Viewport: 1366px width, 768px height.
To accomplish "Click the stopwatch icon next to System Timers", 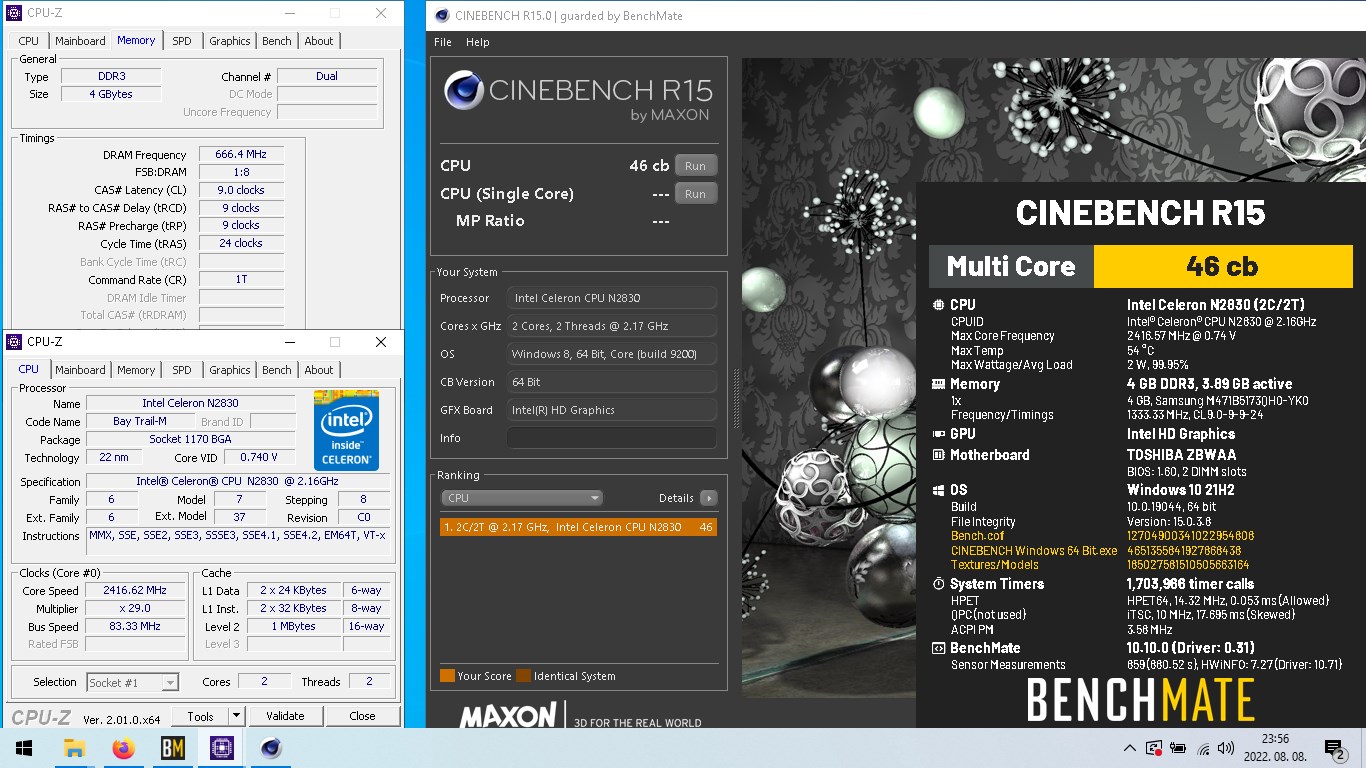I will (x=938, y=584).
